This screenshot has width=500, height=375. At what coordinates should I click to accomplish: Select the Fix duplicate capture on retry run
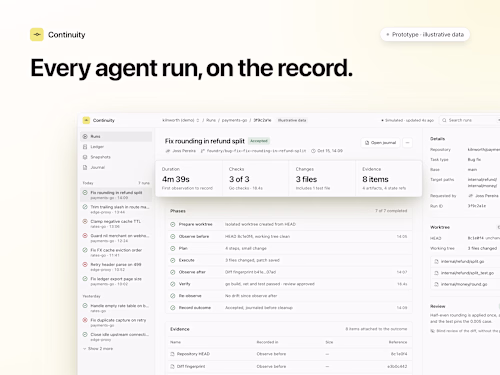[x=116, y=322]
